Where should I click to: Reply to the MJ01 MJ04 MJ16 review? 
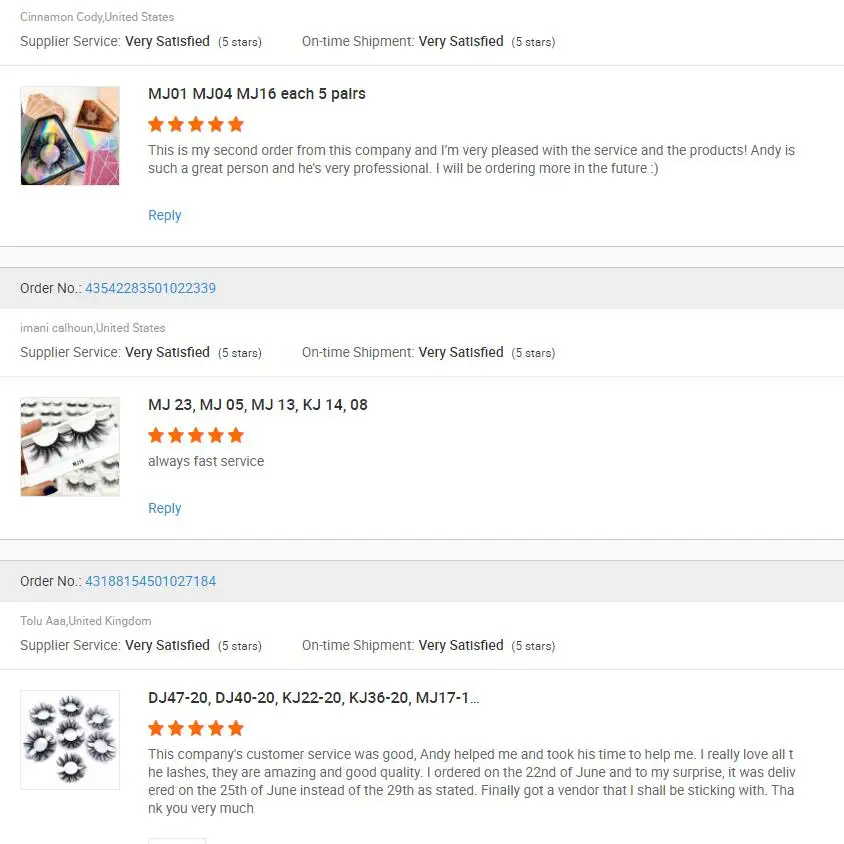pos(165,215)
